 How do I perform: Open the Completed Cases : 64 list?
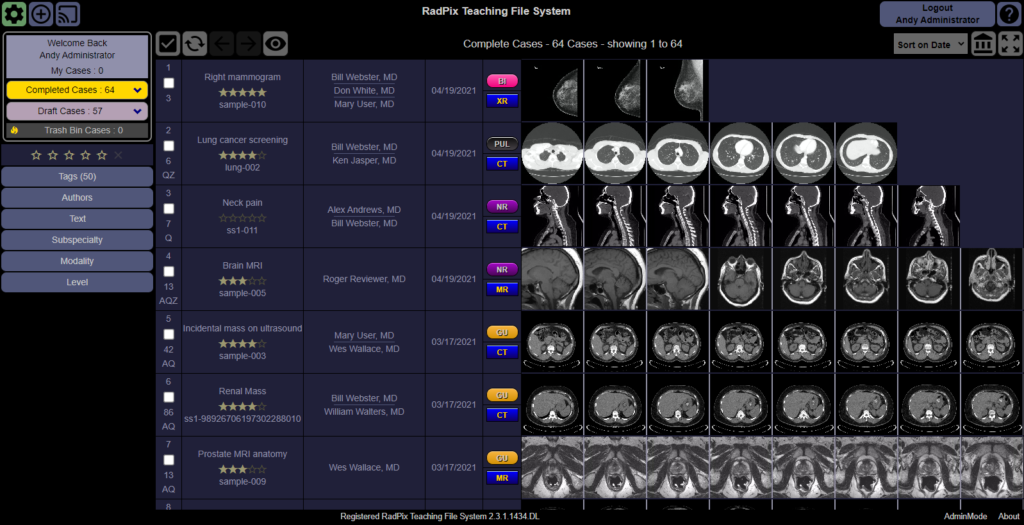pos(70,90)
